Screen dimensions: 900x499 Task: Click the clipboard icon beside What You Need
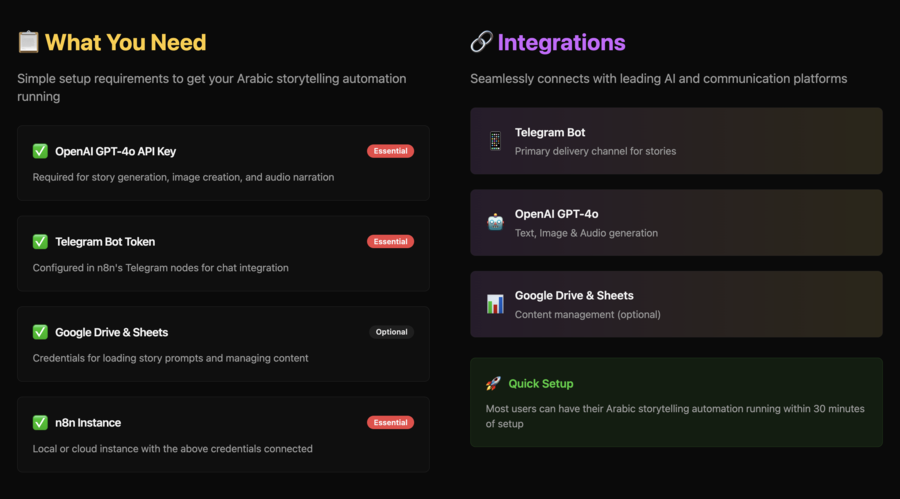click(x=28, y=42)
